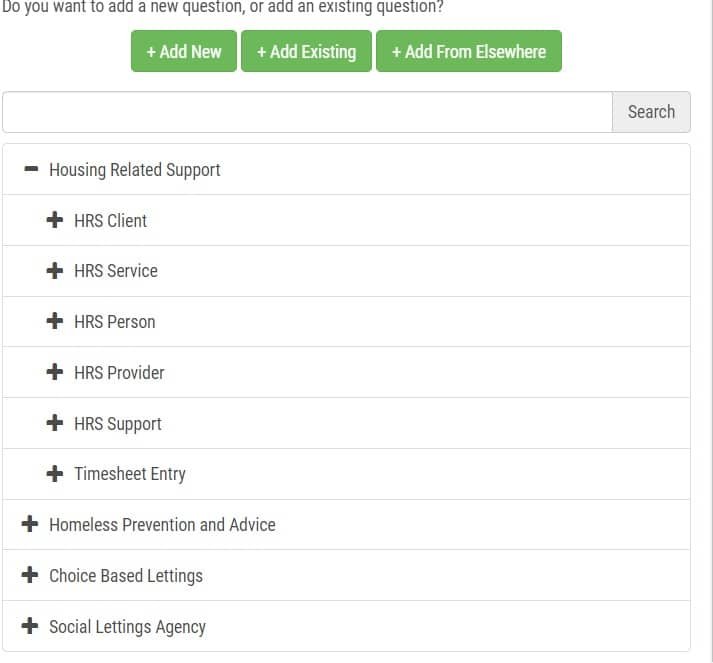713x663 pixels.
Task: Expand HRS Service with plus icon
Action: [55, 271]
